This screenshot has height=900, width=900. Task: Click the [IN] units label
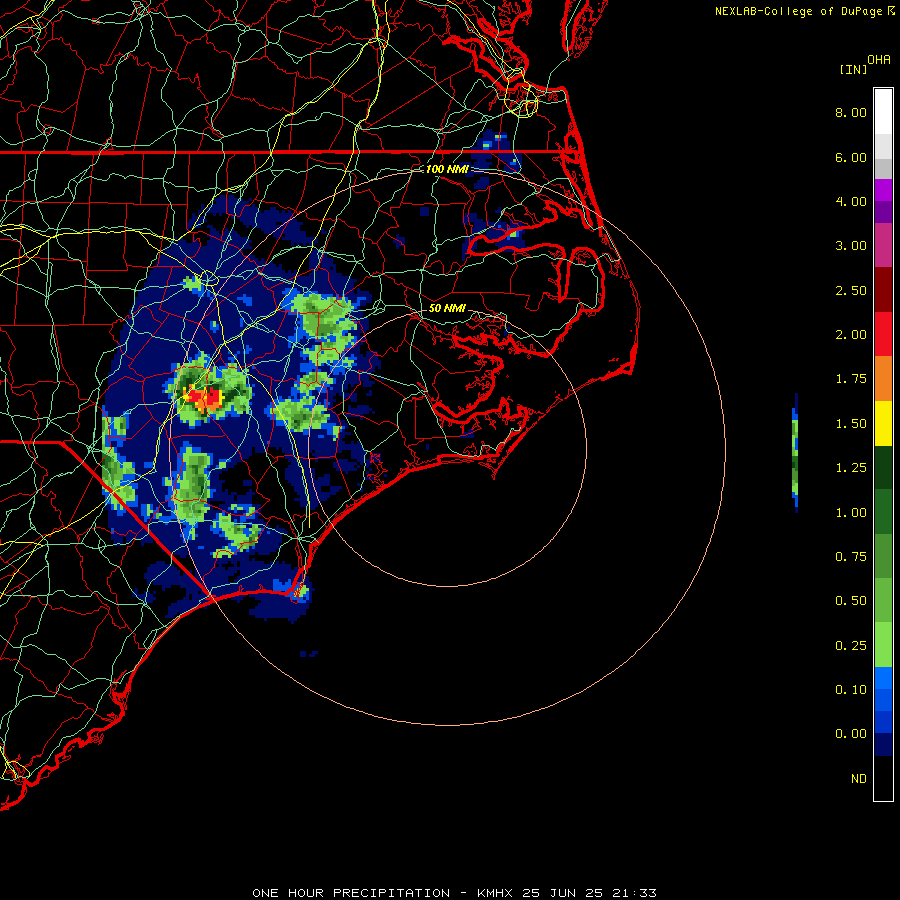[853, 69]
